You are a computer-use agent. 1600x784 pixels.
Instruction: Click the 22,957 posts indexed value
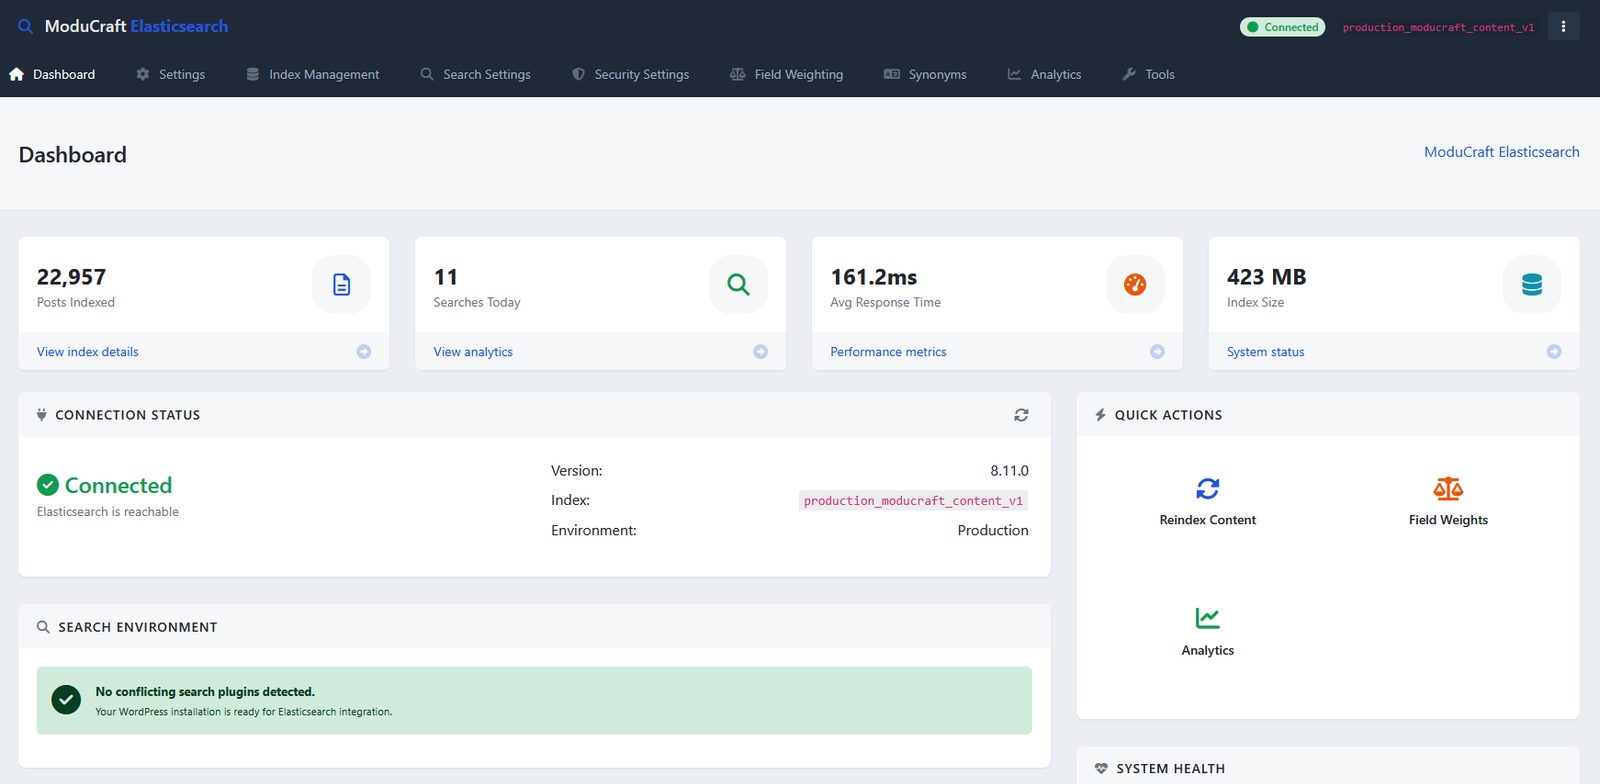click(71, 277)
